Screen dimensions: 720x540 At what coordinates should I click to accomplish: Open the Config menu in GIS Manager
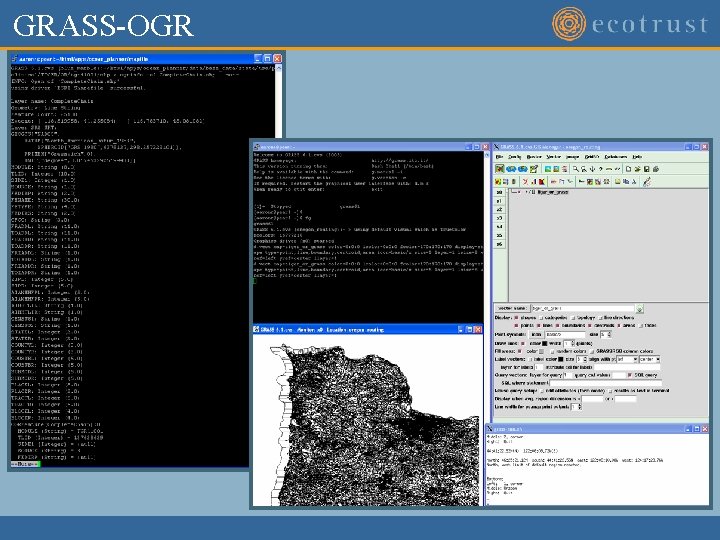(514, 157)
